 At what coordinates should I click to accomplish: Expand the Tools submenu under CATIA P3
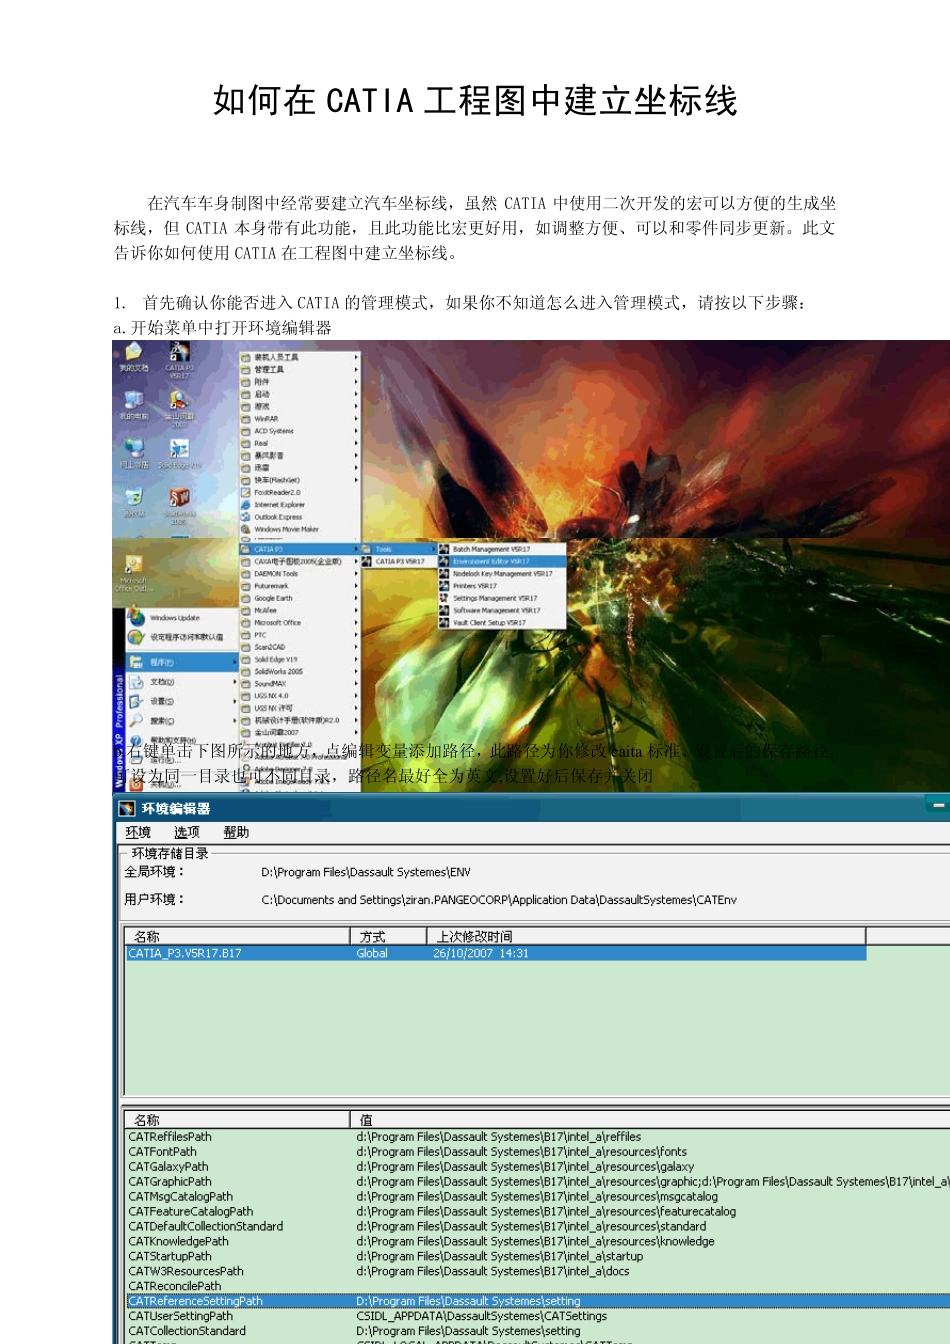click(398, 549)
